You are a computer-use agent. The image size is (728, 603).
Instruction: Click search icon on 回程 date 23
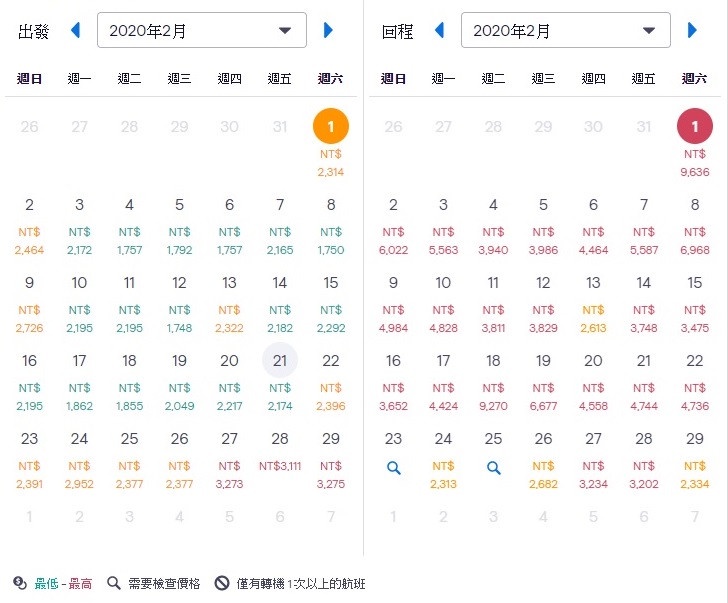click(394, 468)
